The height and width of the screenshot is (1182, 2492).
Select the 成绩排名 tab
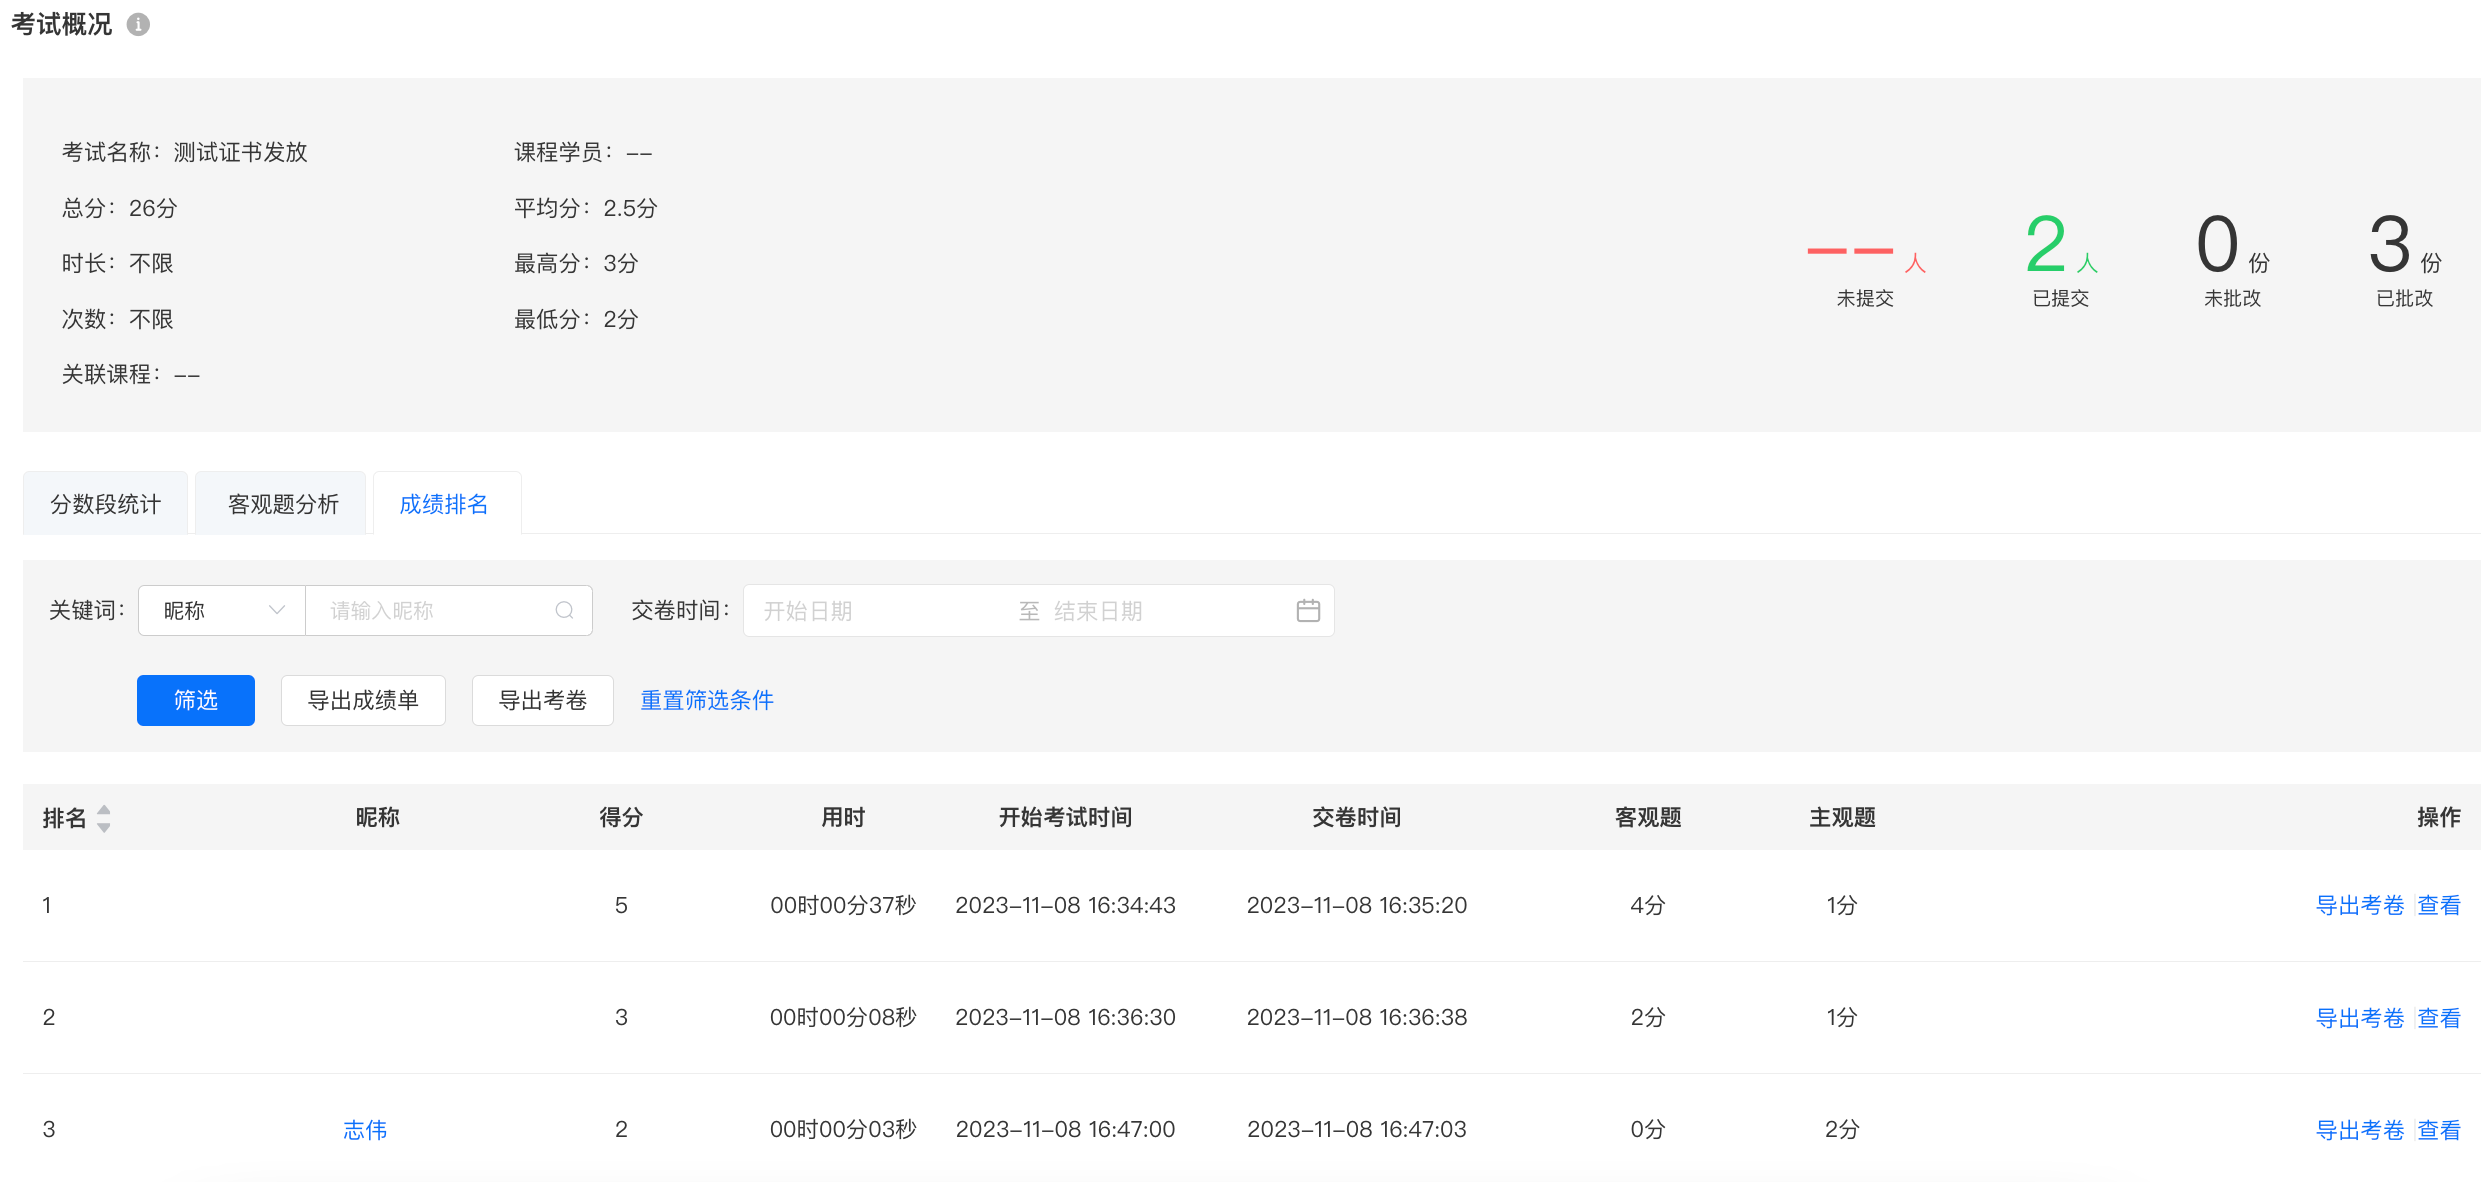[444, 503]
